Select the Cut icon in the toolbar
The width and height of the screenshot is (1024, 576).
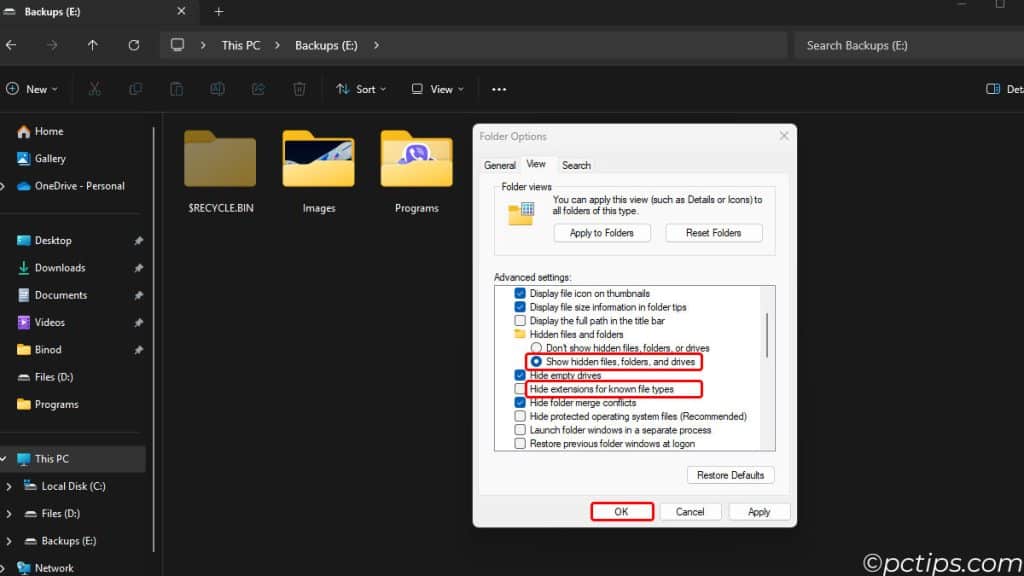coord(95,89)
